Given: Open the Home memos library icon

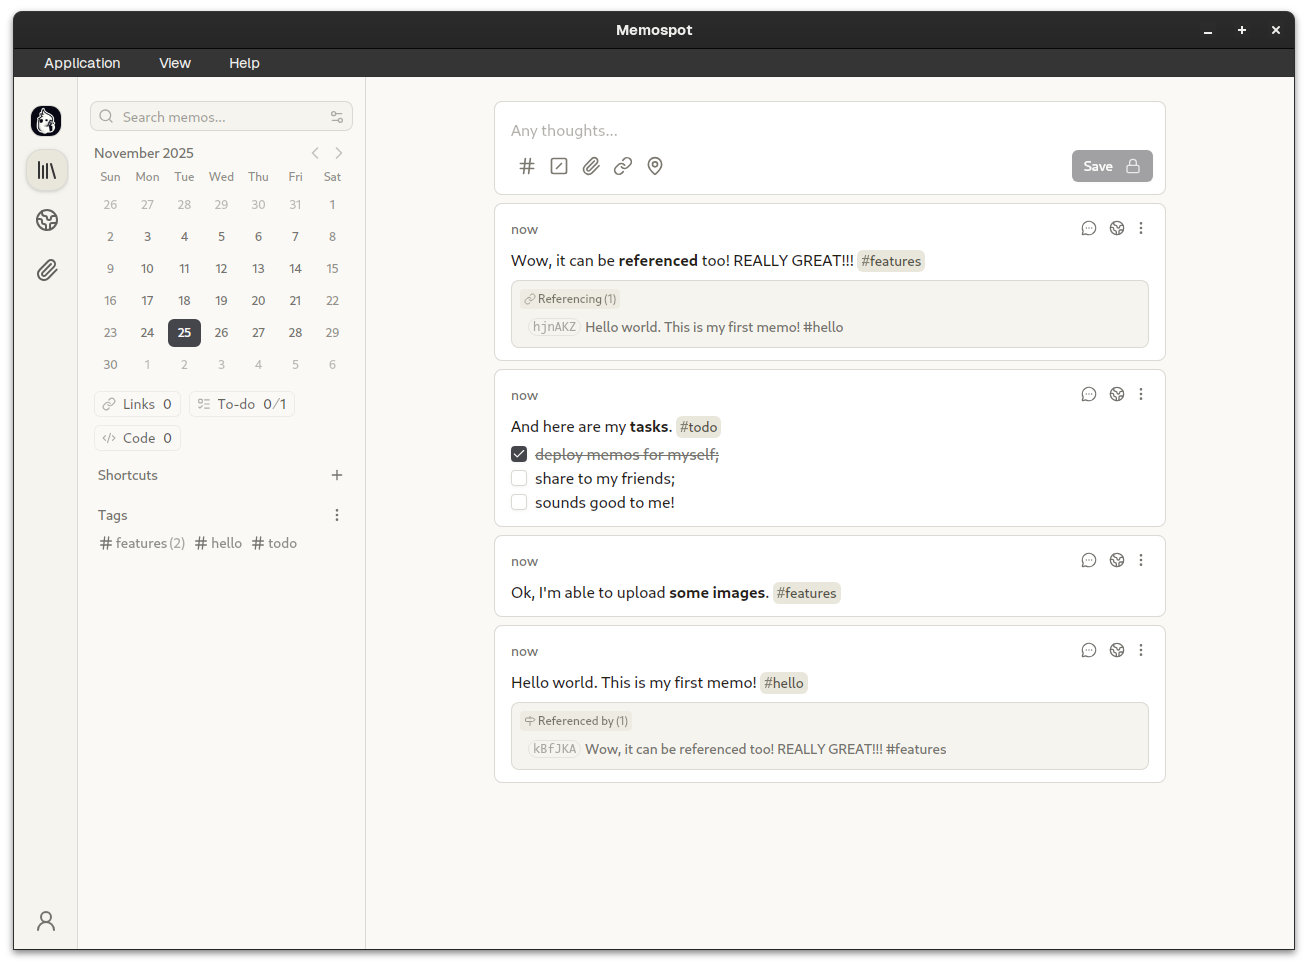Looking at the screenshot, I should pos(47,171).
